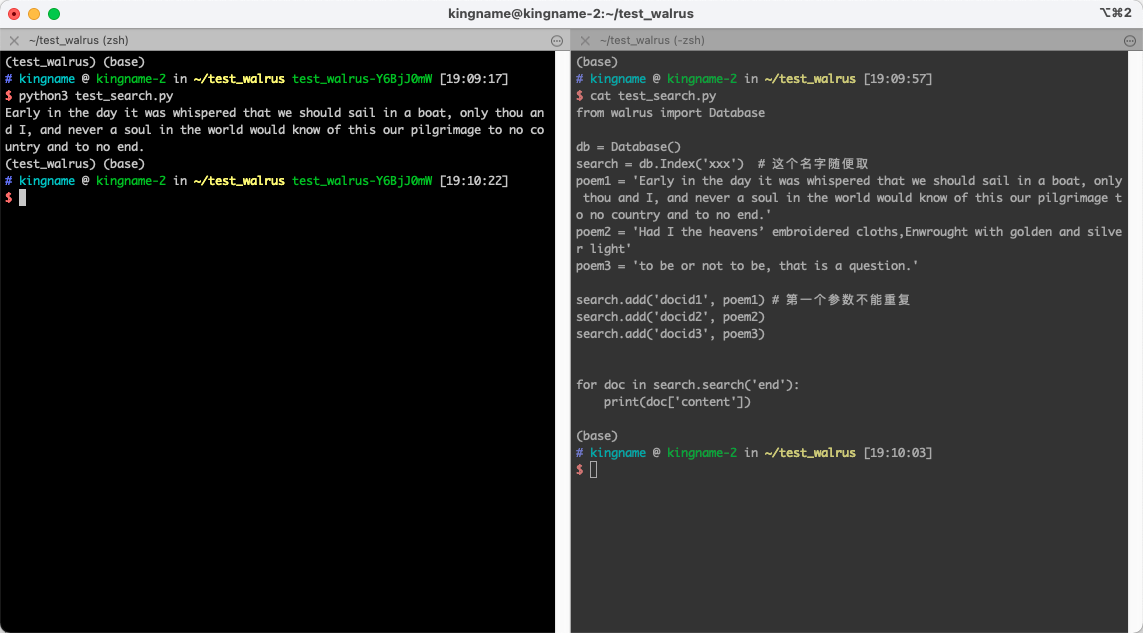Click 'untry and to no end.' output line
The image size is (1143, 633).
(x=74, y=147)
